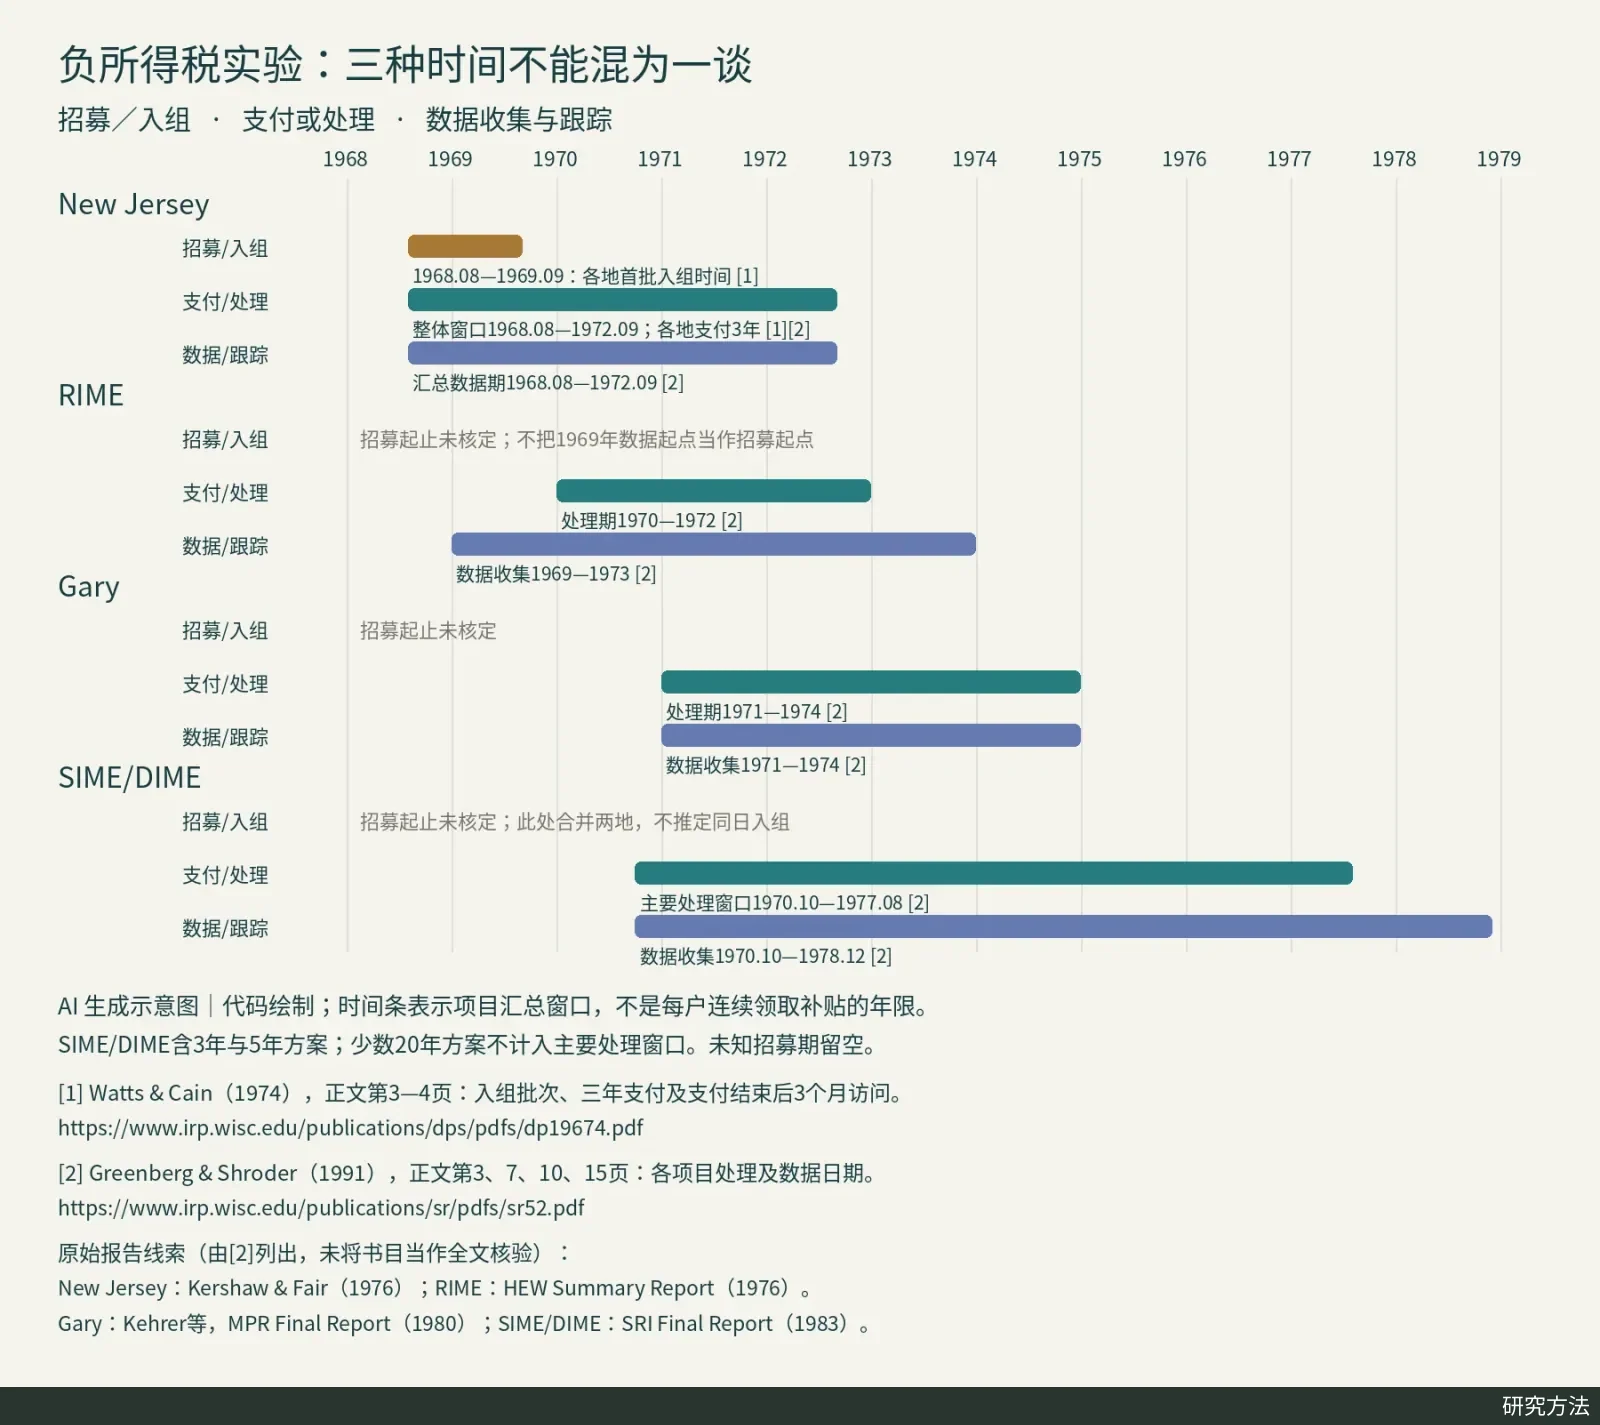This screenshot has width=1600, height=1425.
Task: Click the New Jersey data tracking bar
Action: point(622,353)
